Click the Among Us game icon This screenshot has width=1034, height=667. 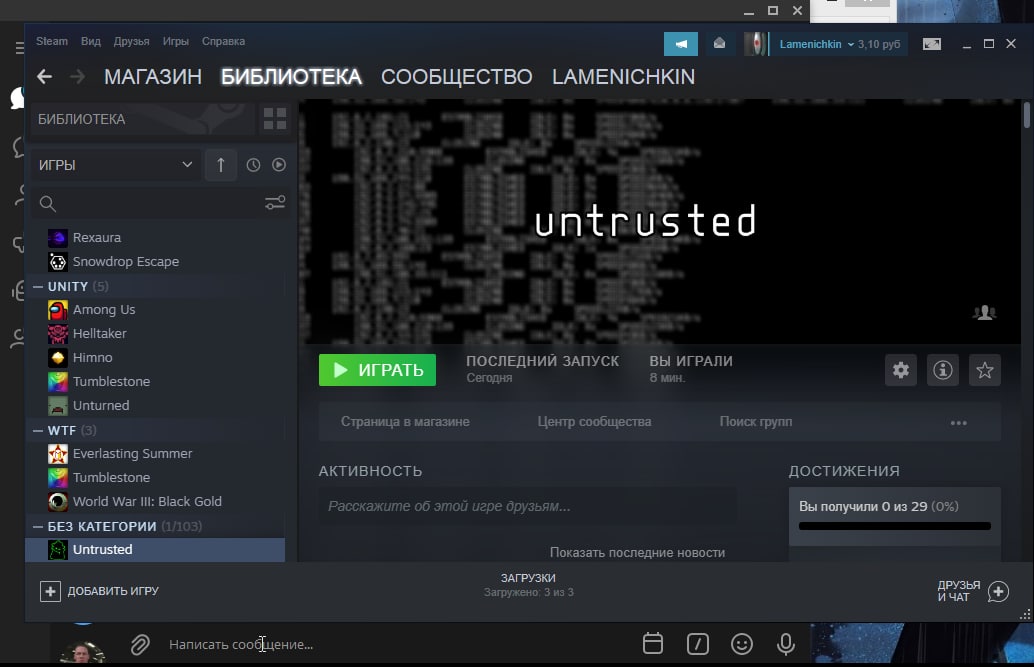[58, 309]
